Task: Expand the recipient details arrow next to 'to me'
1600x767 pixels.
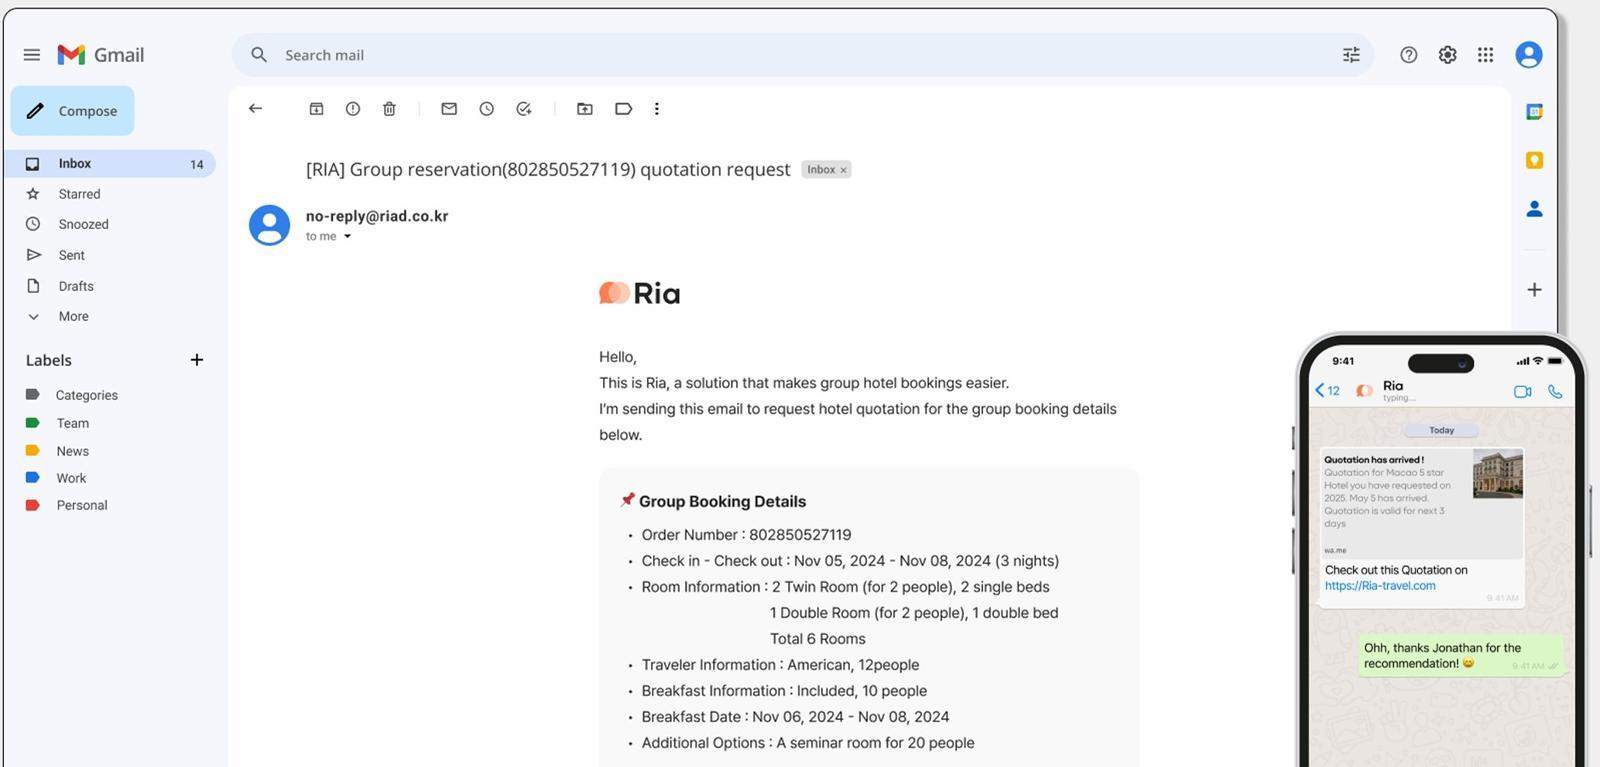Action: coord(348,237)
